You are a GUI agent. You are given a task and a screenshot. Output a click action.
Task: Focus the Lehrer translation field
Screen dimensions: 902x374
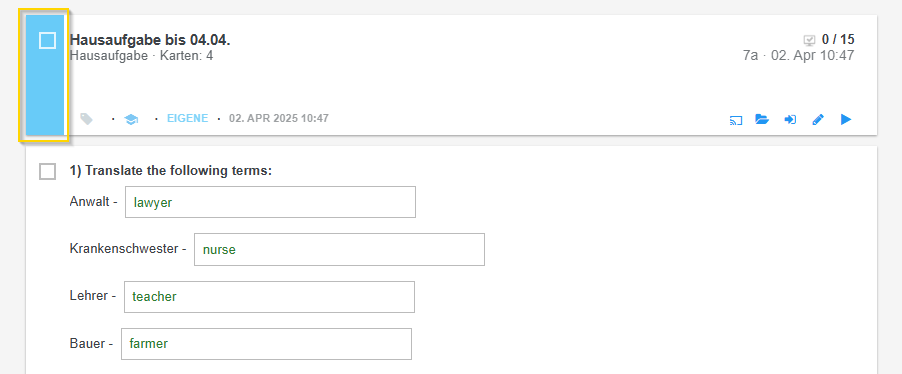pyautogui.click(x=269, y=297)
